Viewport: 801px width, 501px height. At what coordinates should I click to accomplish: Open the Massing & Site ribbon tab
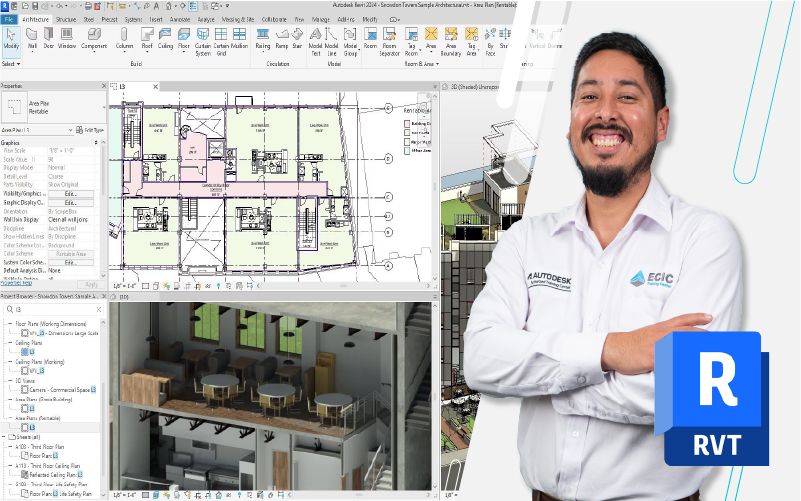tap(238, 19)
